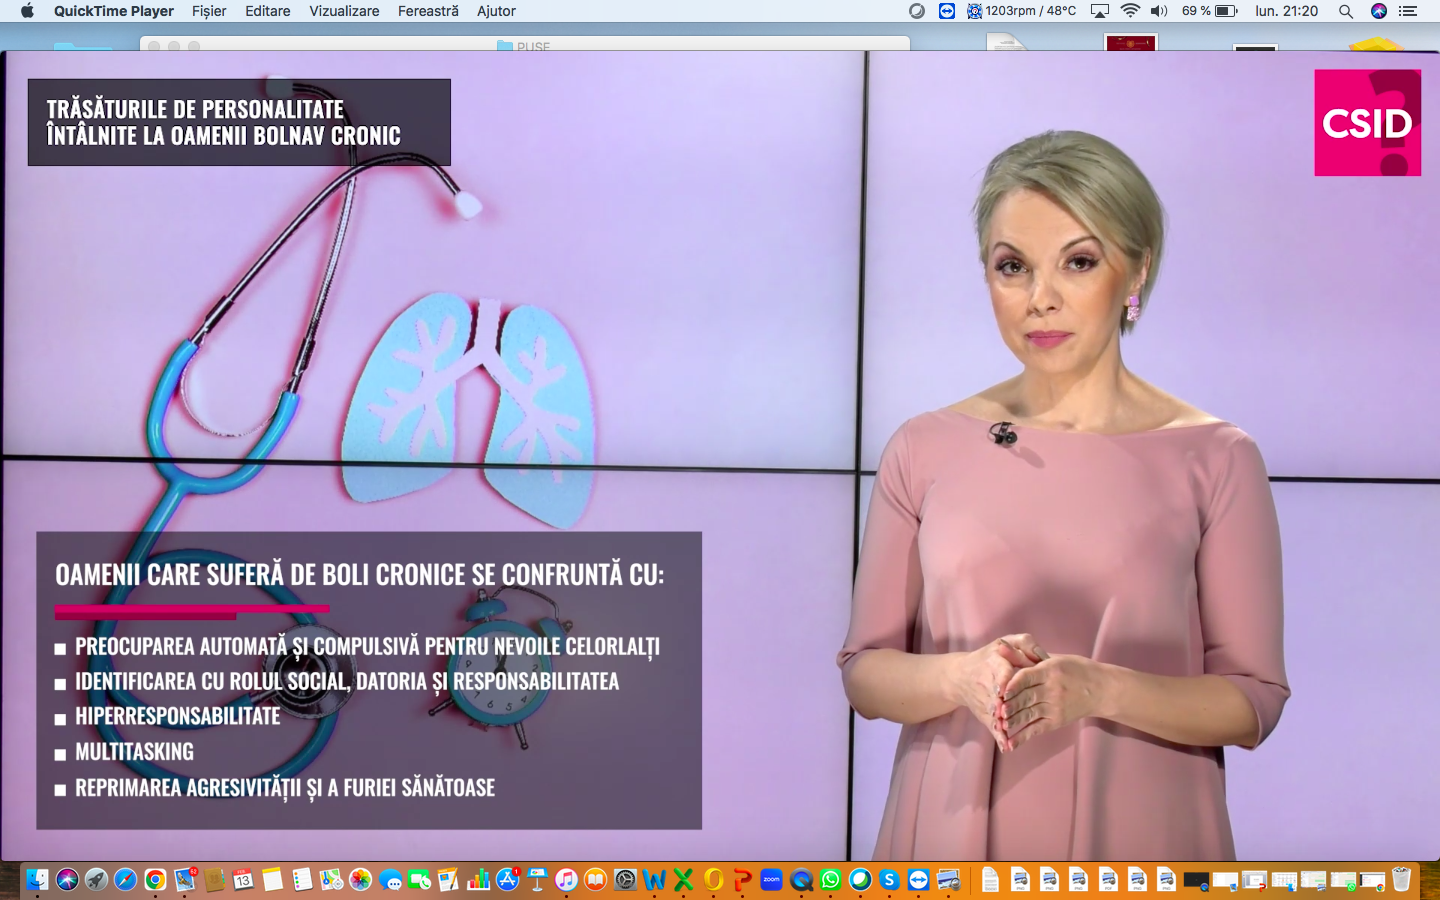Open Skype from the Dock
1440x900 pixels.
(x=889, y=880)
